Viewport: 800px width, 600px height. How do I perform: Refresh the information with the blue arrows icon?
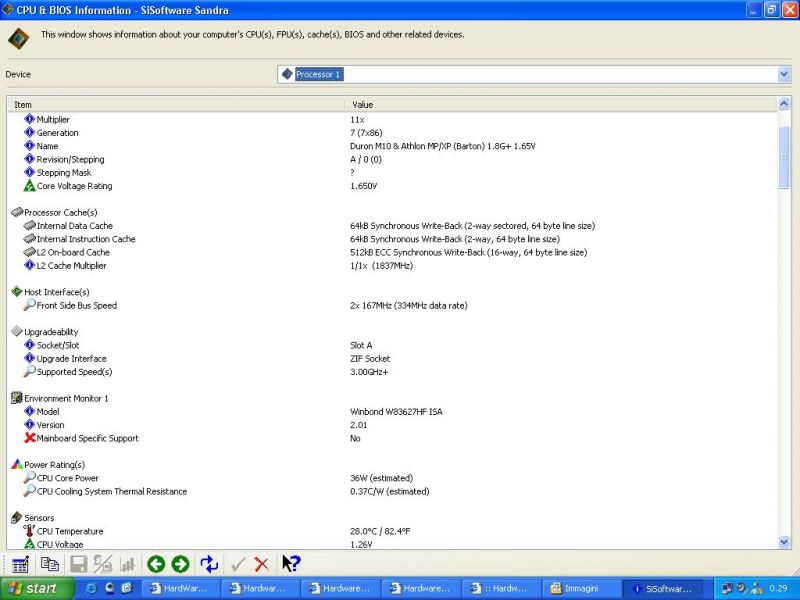(209, 564)
